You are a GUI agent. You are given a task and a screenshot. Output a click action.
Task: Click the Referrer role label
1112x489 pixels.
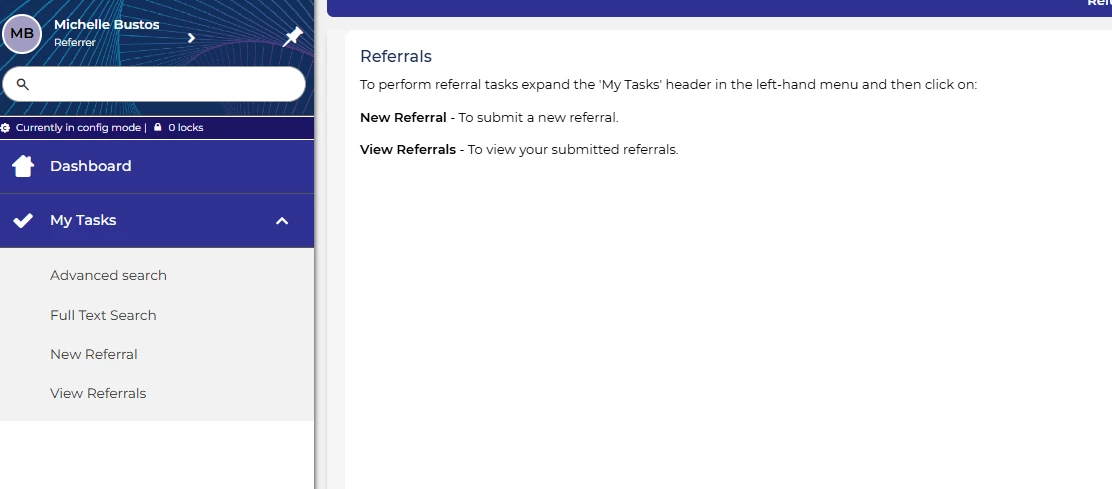74,43
